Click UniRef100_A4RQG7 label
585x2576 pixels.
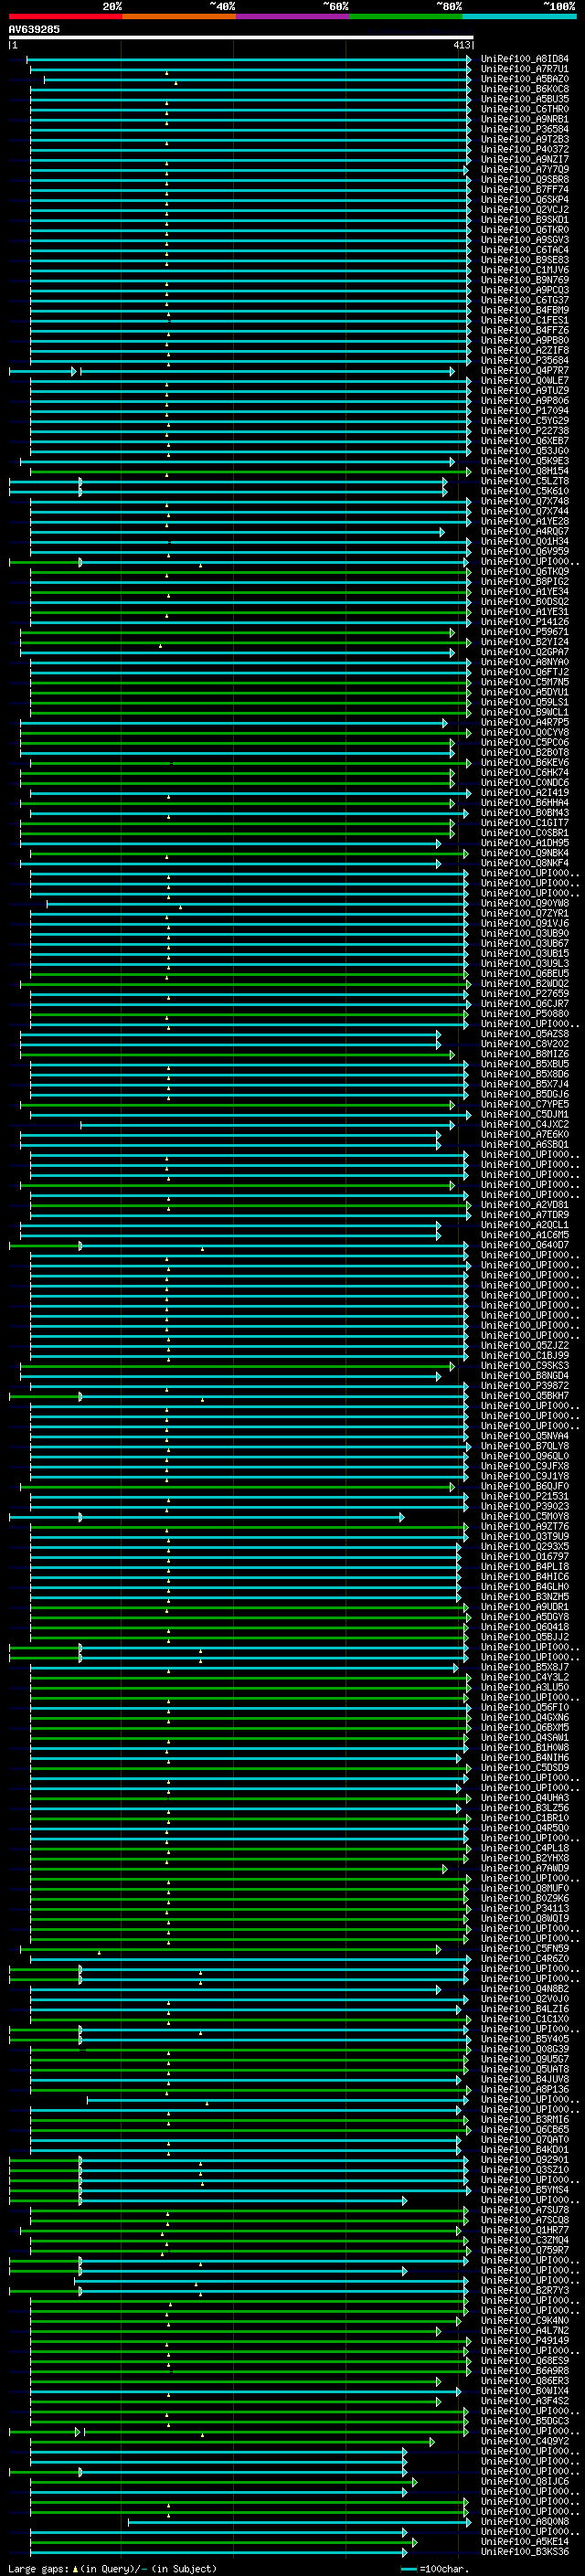[x=524, y=532]
